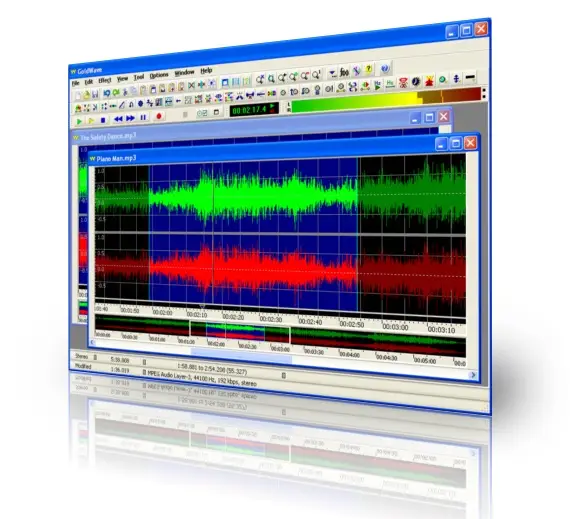Click the green Play button

point(79,121)
